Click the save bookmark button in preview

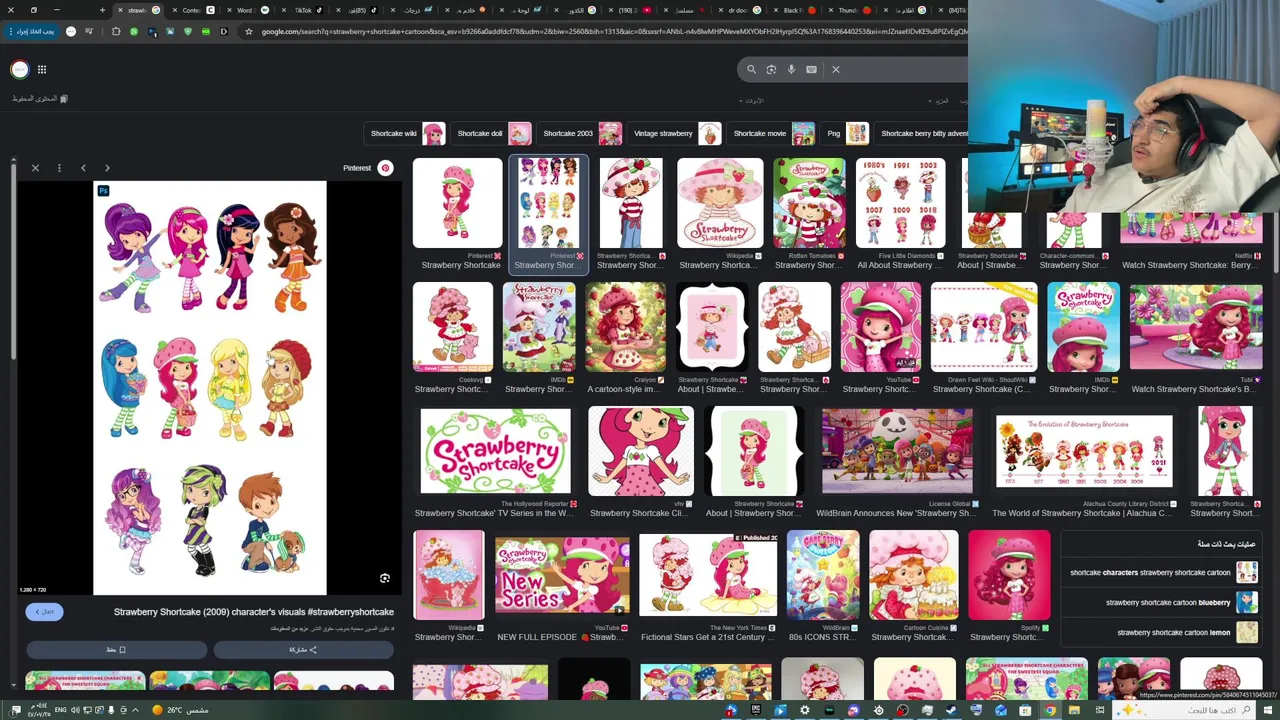click(116, 650)
